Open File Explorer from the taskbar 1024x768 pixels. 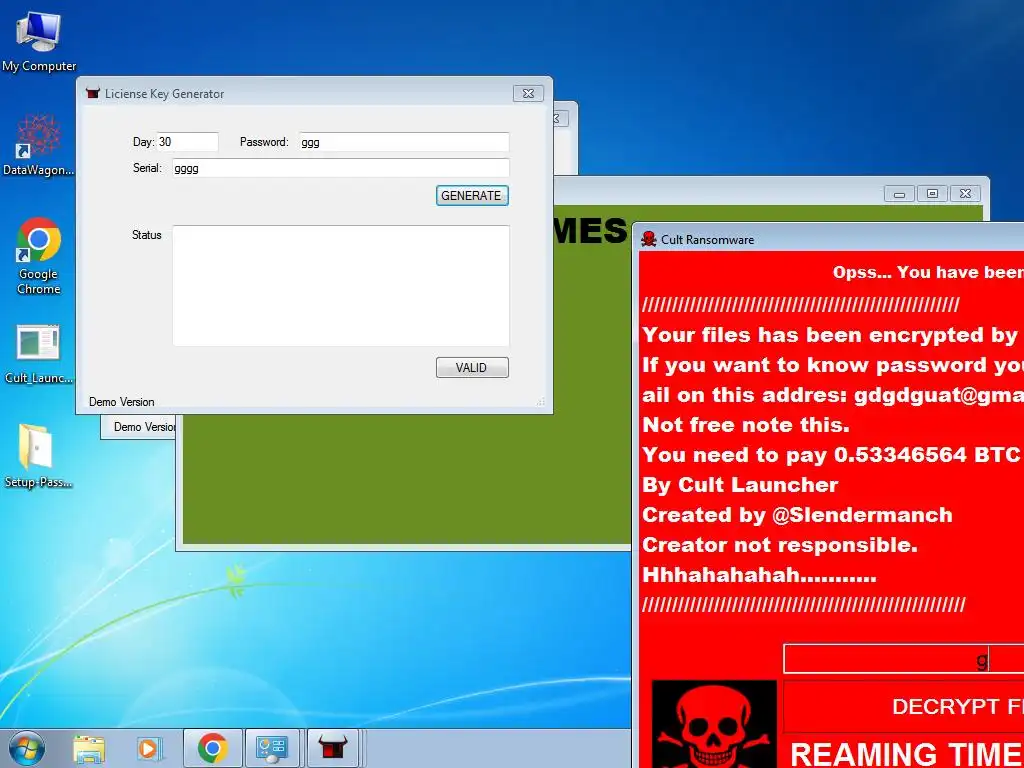click(89, 748)
